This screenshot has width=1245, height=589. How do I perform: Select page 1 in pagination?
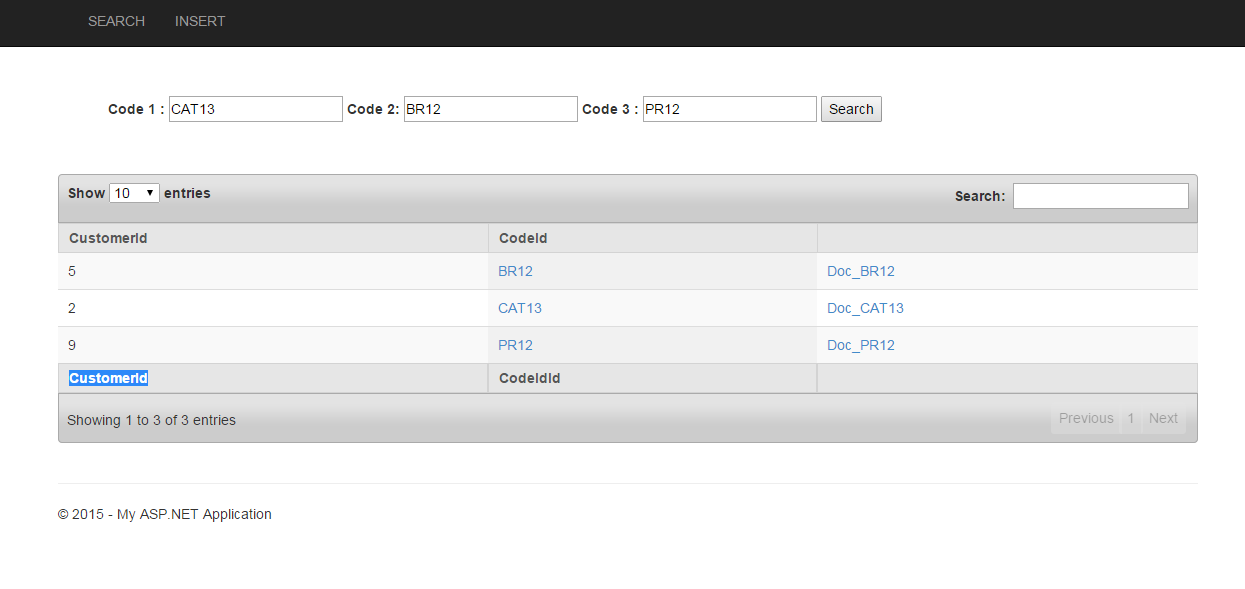(1131, 418)
